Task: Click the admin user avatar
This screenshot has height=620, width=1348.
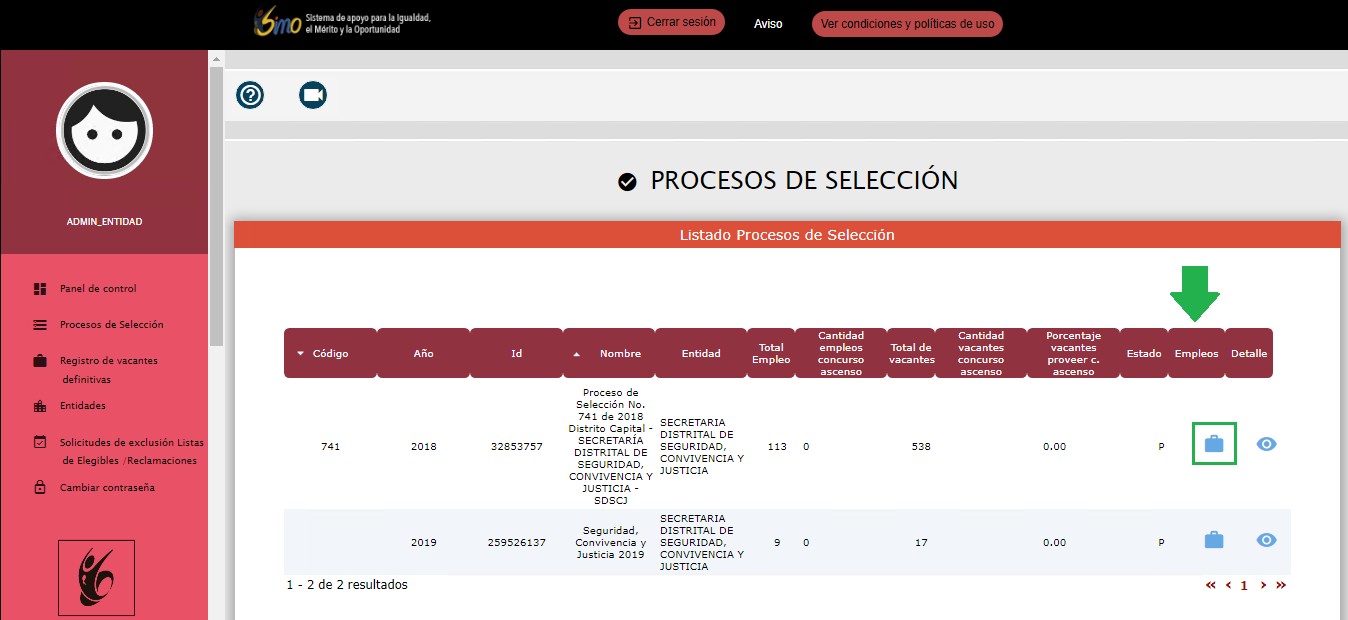Action: pyautogui.click(x=104, y=131)
